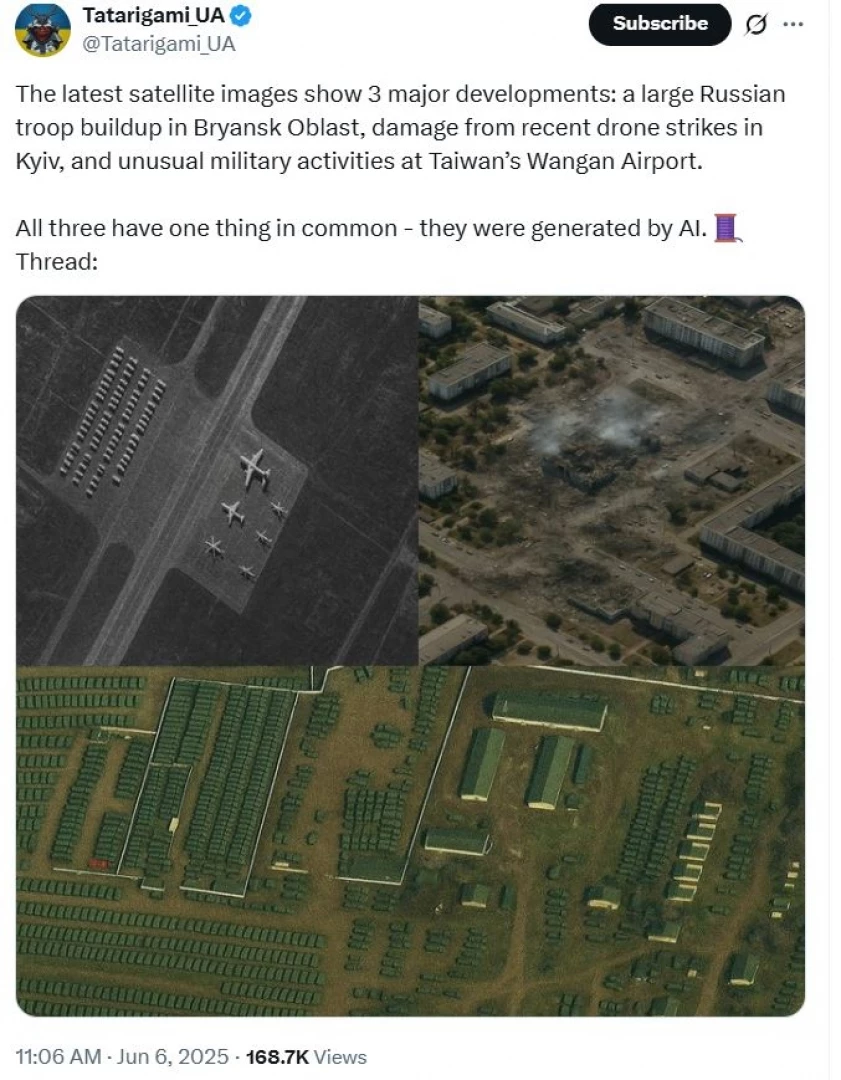The image size is (841, 1080).
Task: Open the three-dot more options menu
Action: [793, 24]
